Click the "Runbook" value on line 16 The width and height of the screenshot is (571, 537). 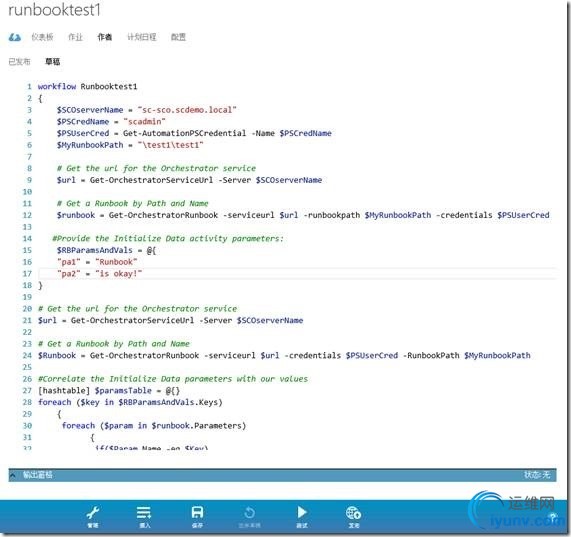coord(116,262)
